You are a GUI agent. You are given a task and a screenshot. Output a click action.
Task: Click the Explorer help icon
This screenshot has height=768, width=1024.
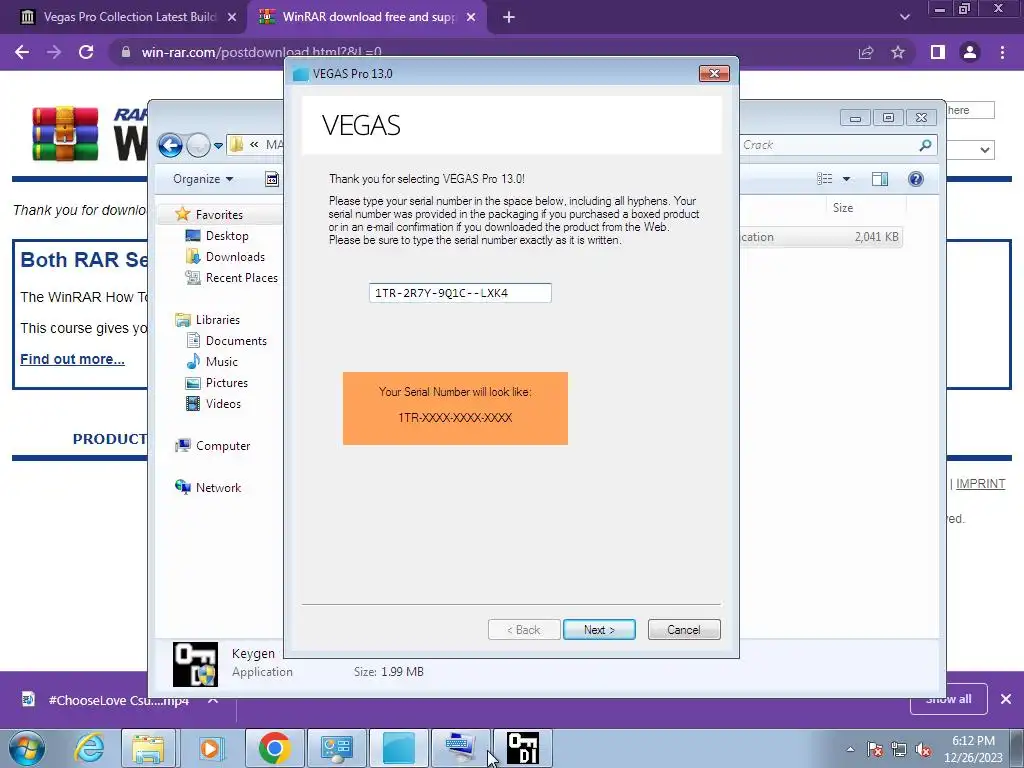click(916, 179)
